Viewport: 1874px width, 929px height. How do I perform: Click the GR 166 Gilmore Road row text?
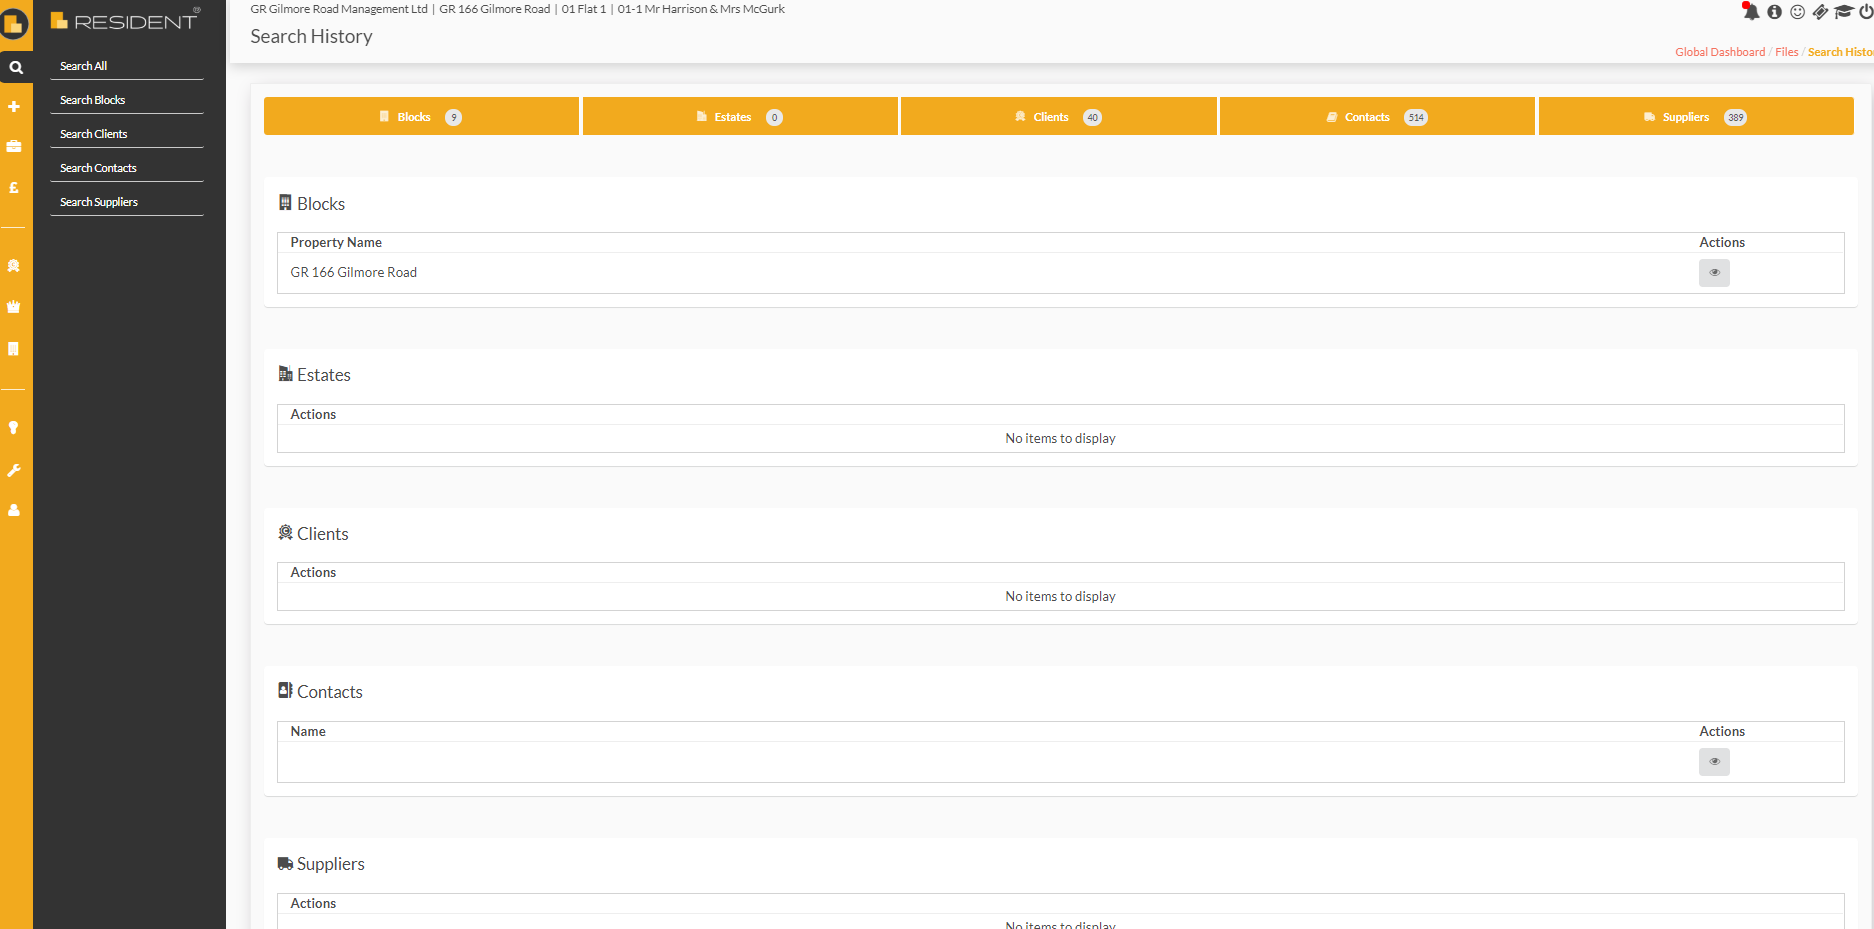tap(354, 272)
